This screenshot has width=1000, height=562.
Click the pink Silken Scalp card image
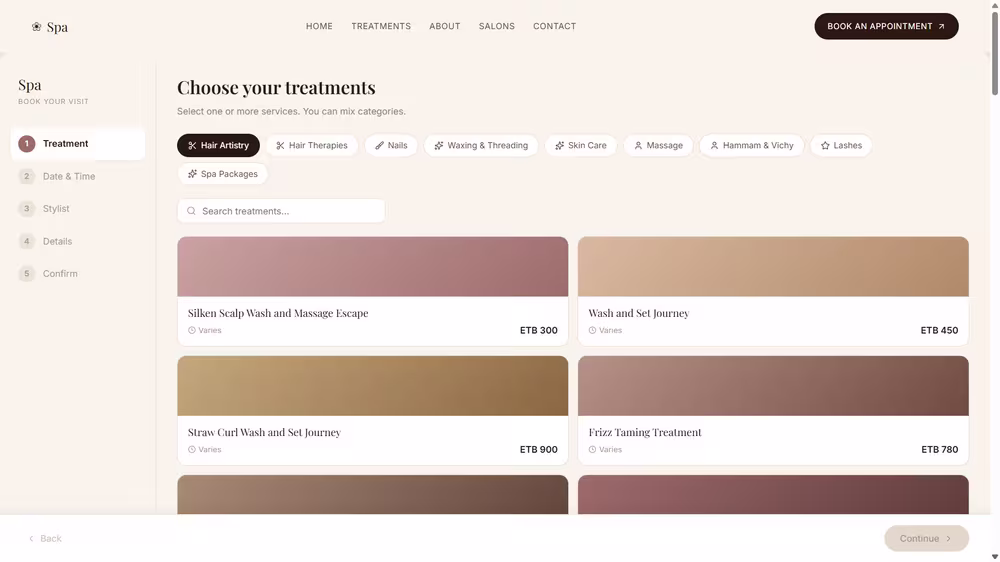pyautogui.click(x=372, y=267)
